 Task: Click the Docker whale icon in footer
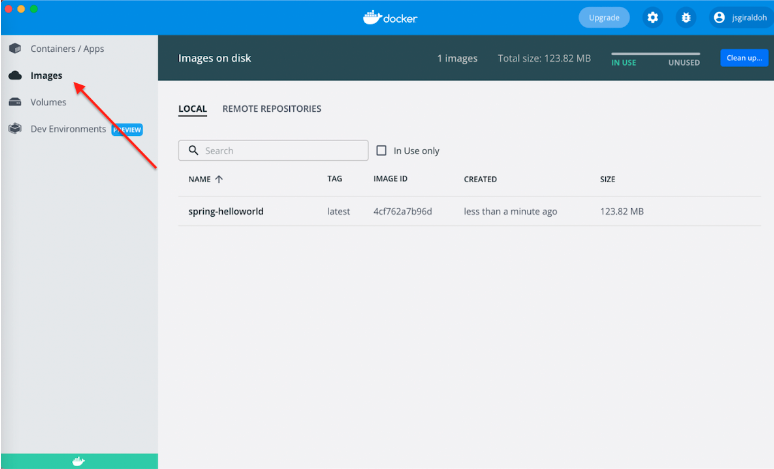pyautogui.click(x=79, y=461)
